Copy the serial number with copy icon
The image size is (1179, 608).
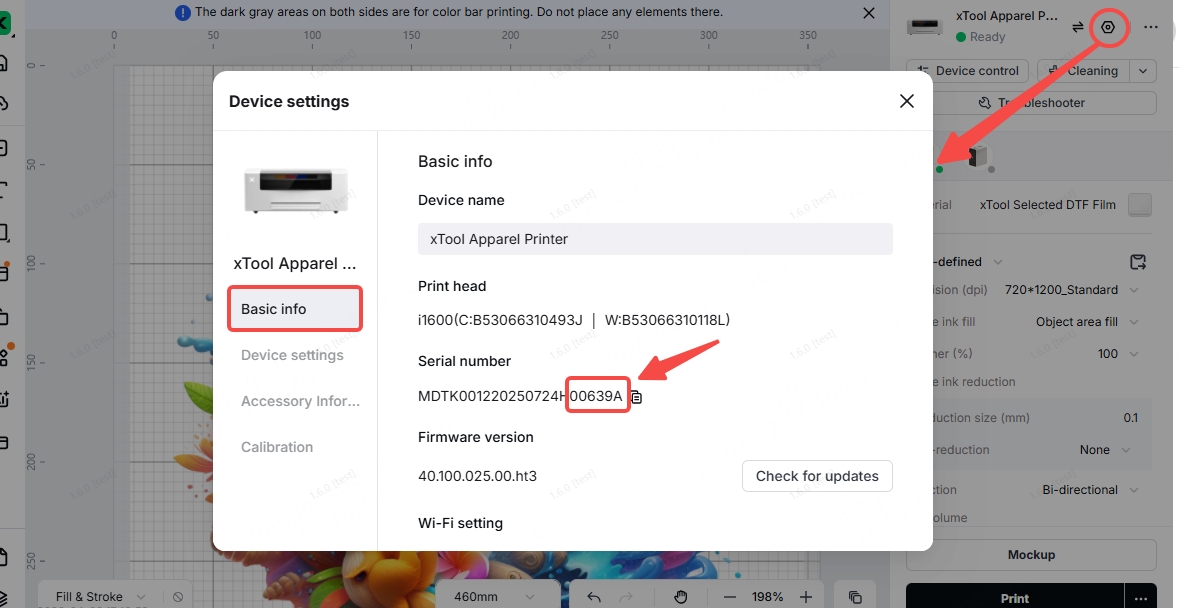coord(636,397)
